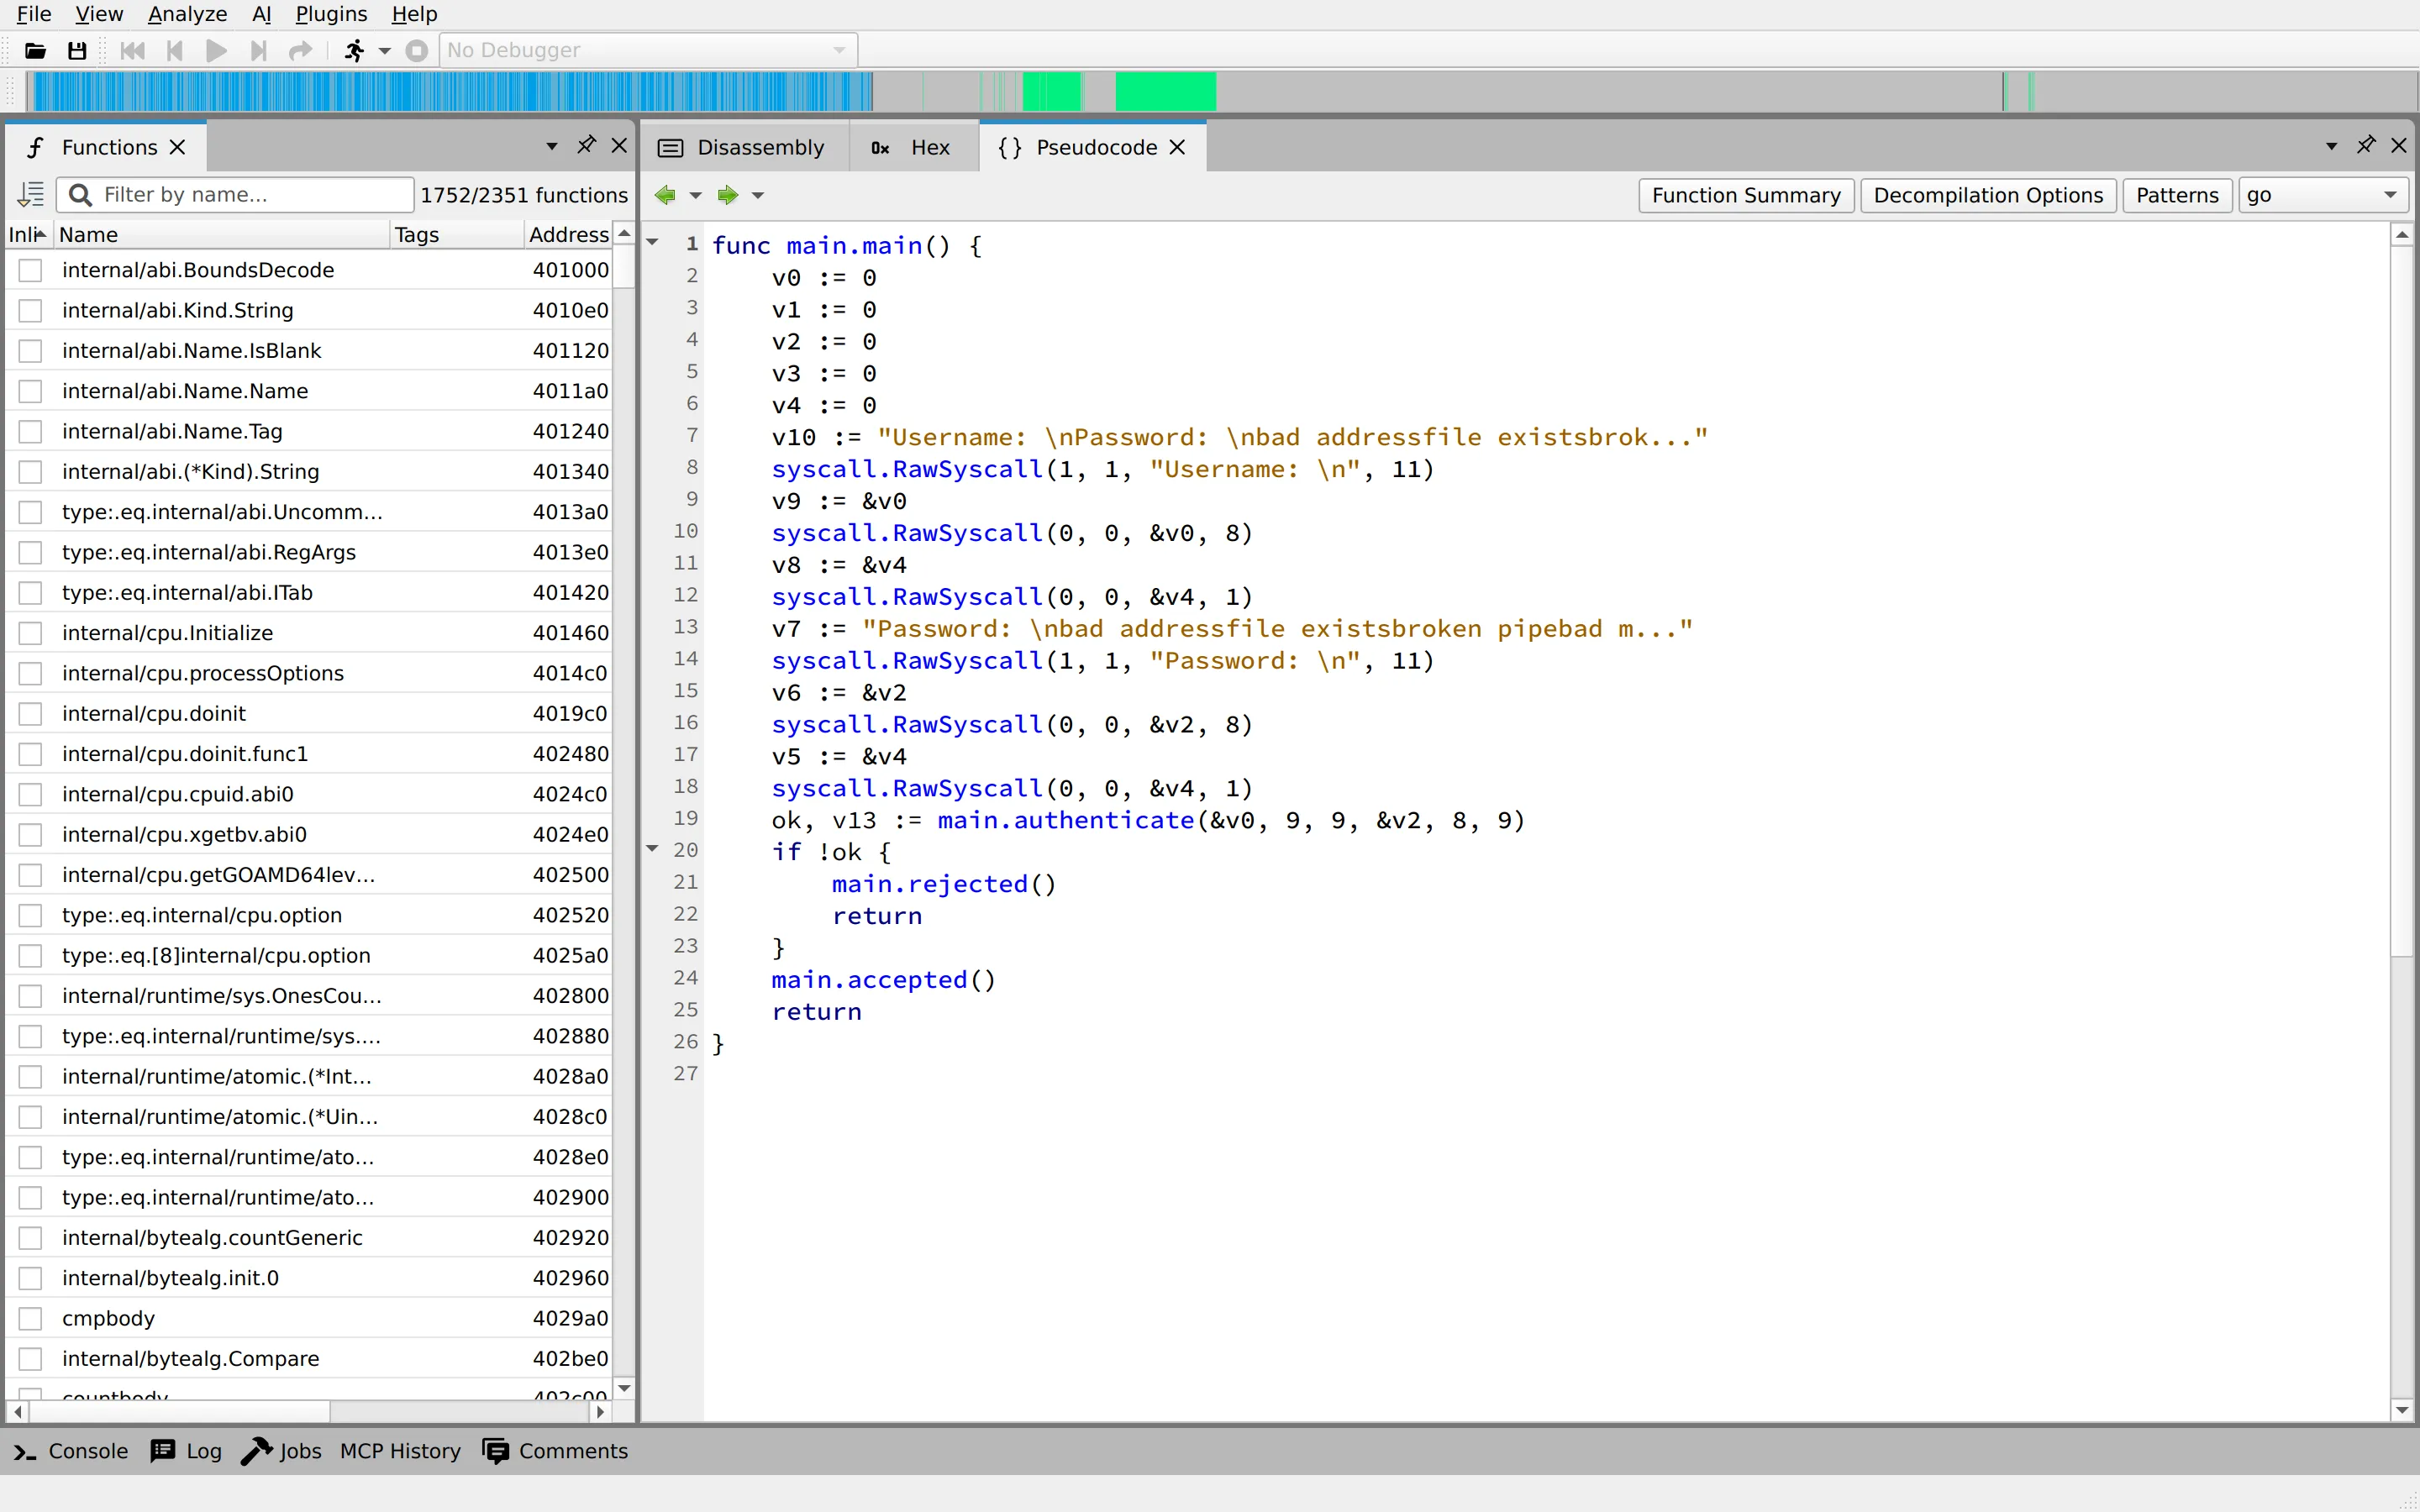Screen dimensions: 2420x1512
Task: Open the MCP History panel
Action: (400, 1451)
